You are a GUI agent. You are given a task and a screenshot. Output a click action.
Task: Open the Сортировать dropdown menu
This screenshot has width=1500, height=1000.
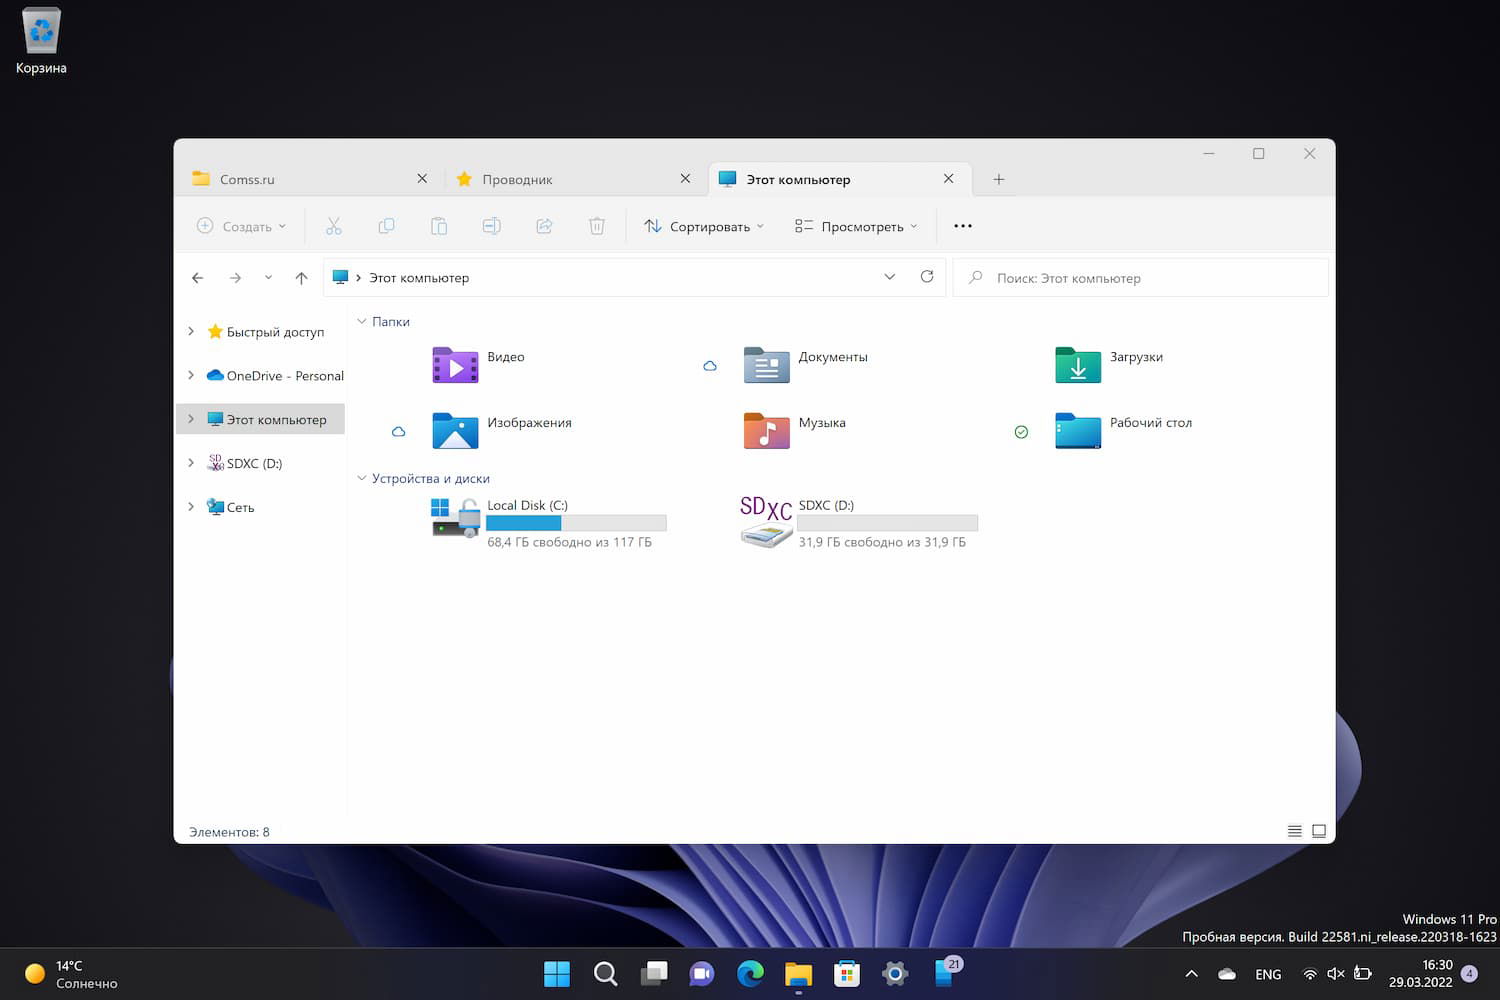tap(704, 226)
